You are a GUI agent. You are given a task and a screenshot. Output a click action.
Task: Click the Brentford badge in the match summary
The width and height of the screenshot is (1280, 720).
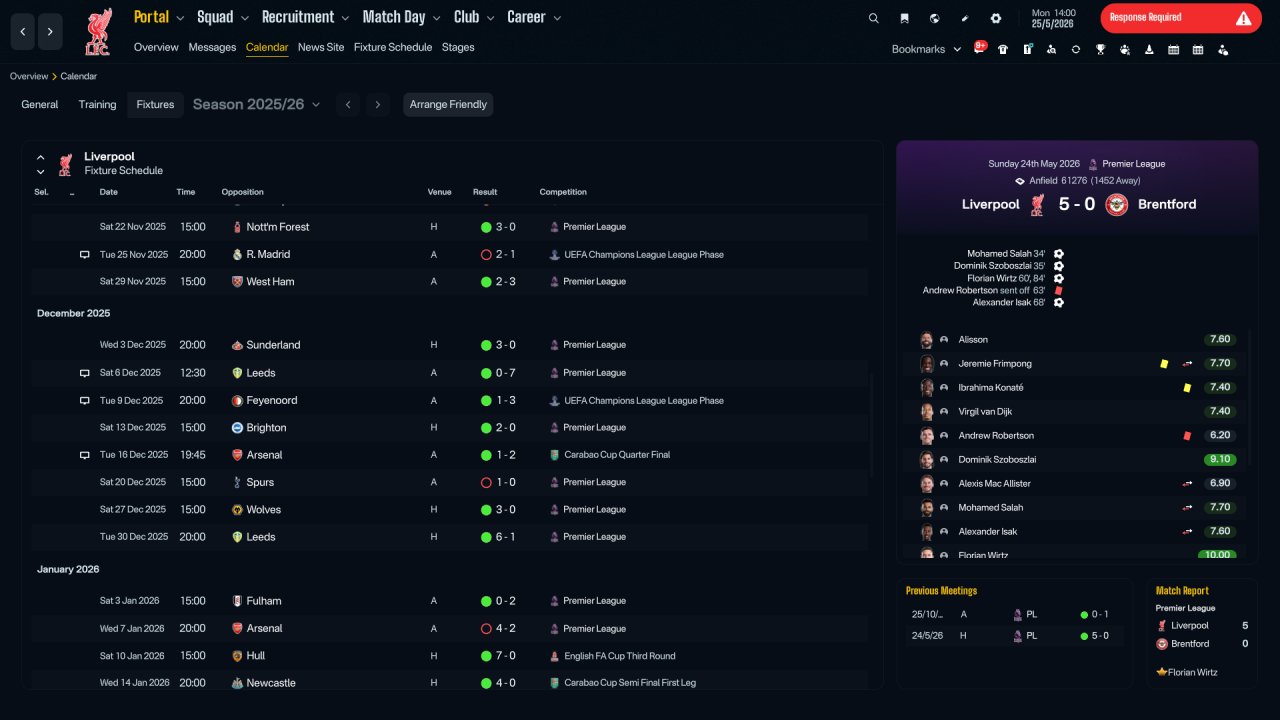[1116, 204]
